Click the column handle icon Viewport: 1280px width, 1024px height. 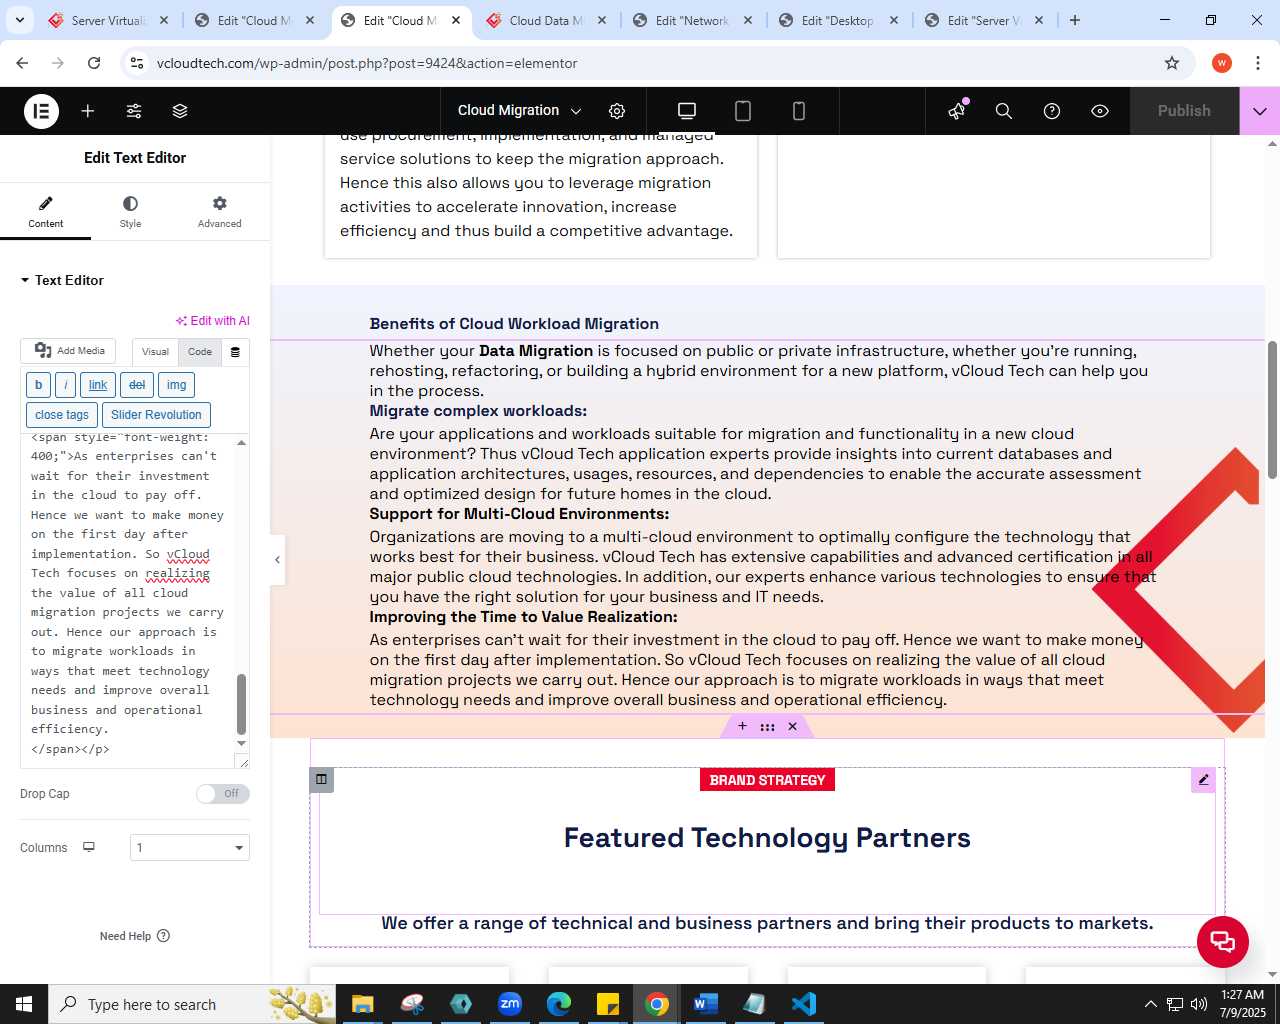pos(321,779)
